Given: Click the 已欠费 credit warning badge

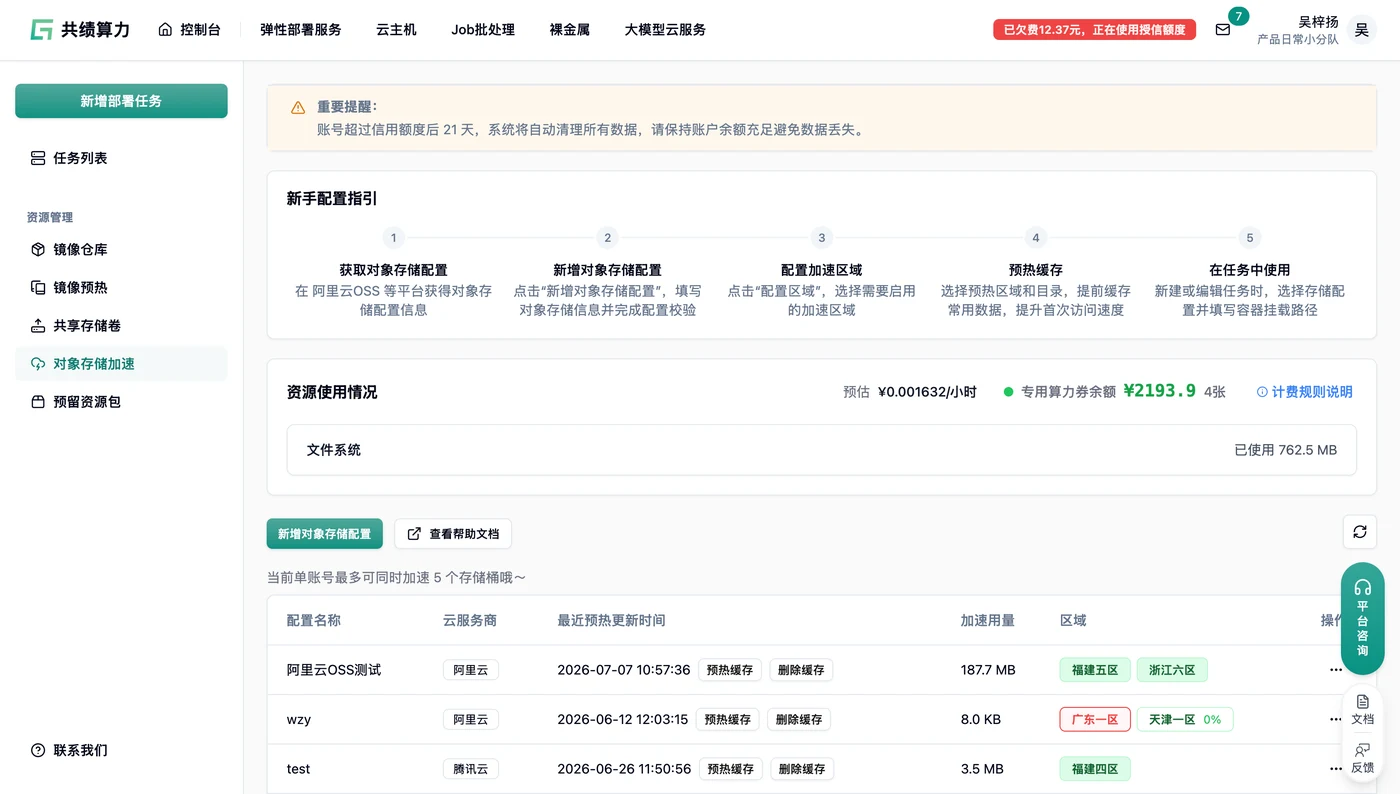Looking at the screenshot, I should coord(1094,30).
